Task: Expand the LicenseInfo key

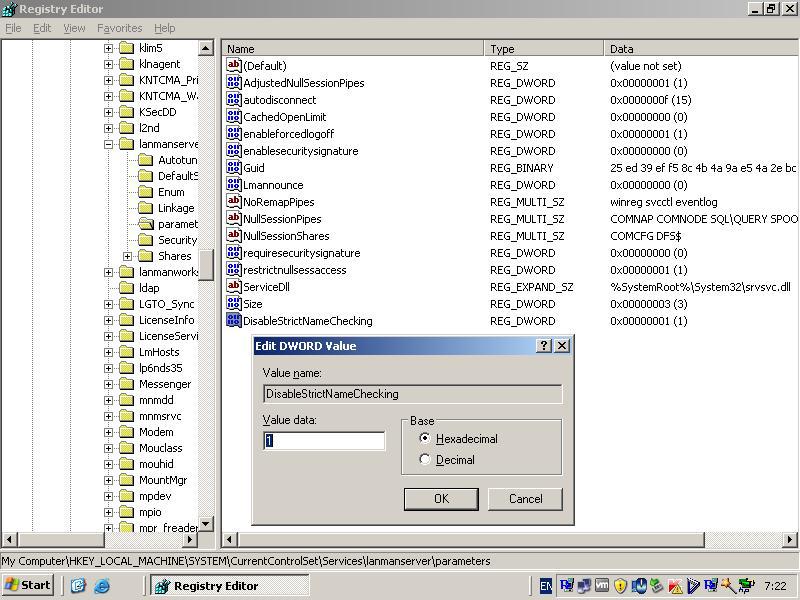Action: (x=108, y=320)
